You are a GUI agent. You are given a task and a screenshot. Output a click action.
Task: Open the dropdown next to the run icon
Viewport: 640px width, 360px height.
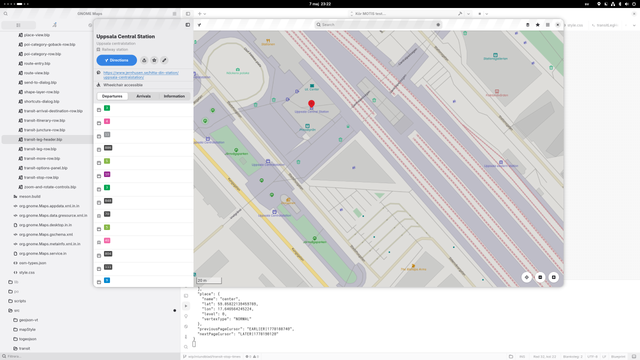(x=486, y=14)
